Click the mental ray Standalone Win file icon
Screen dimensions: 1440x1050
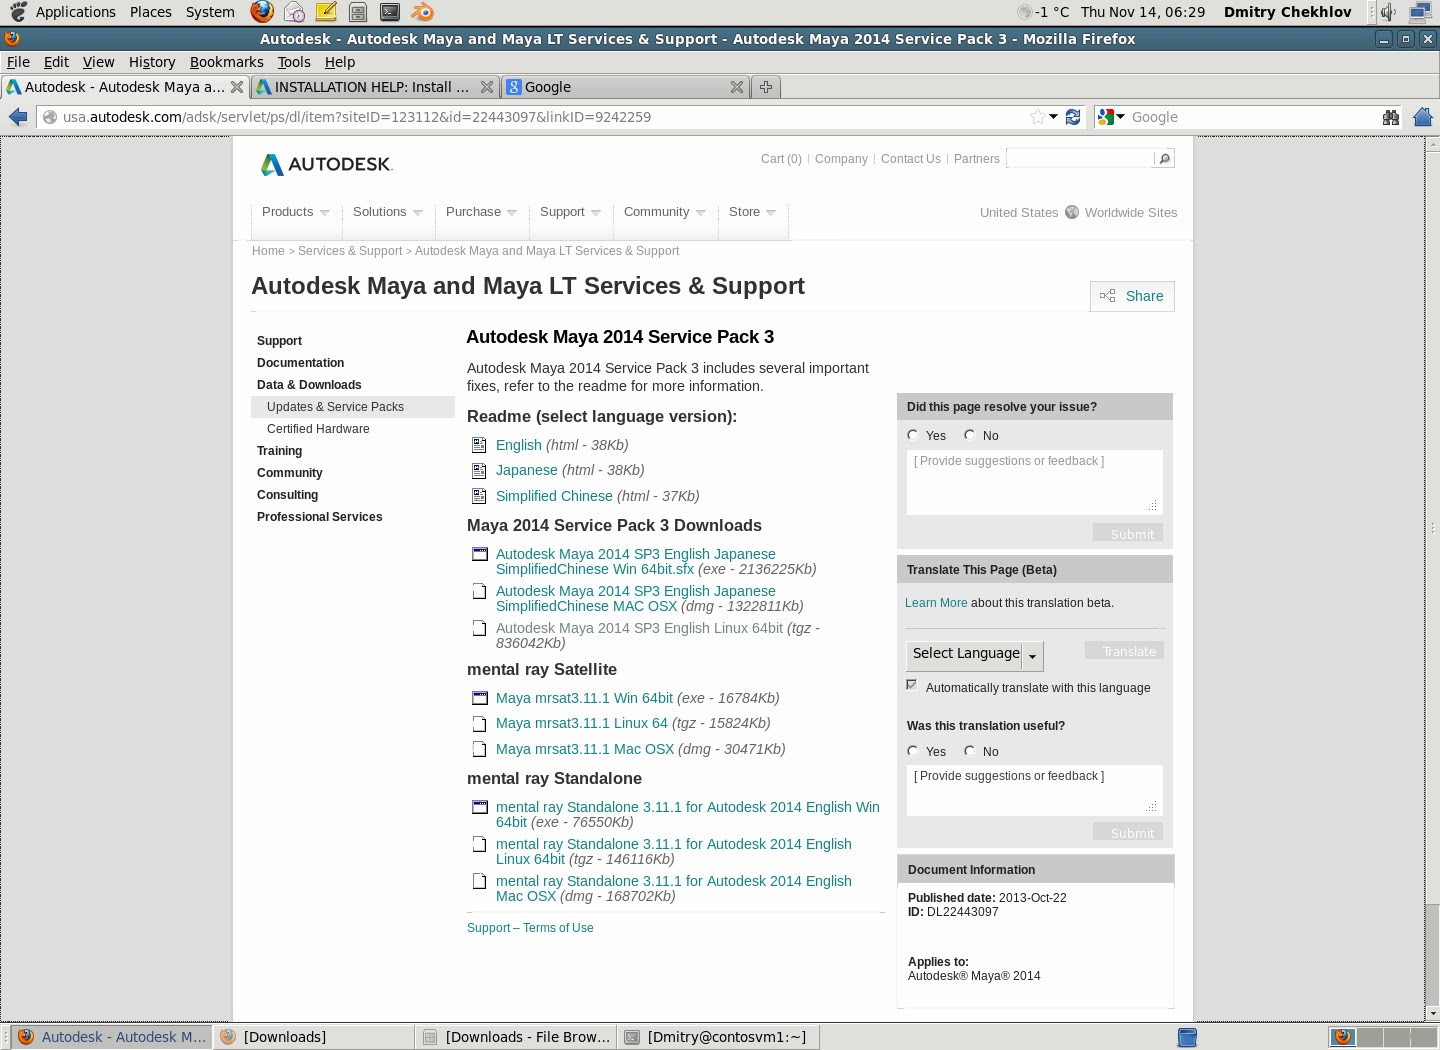pos(479,807)
